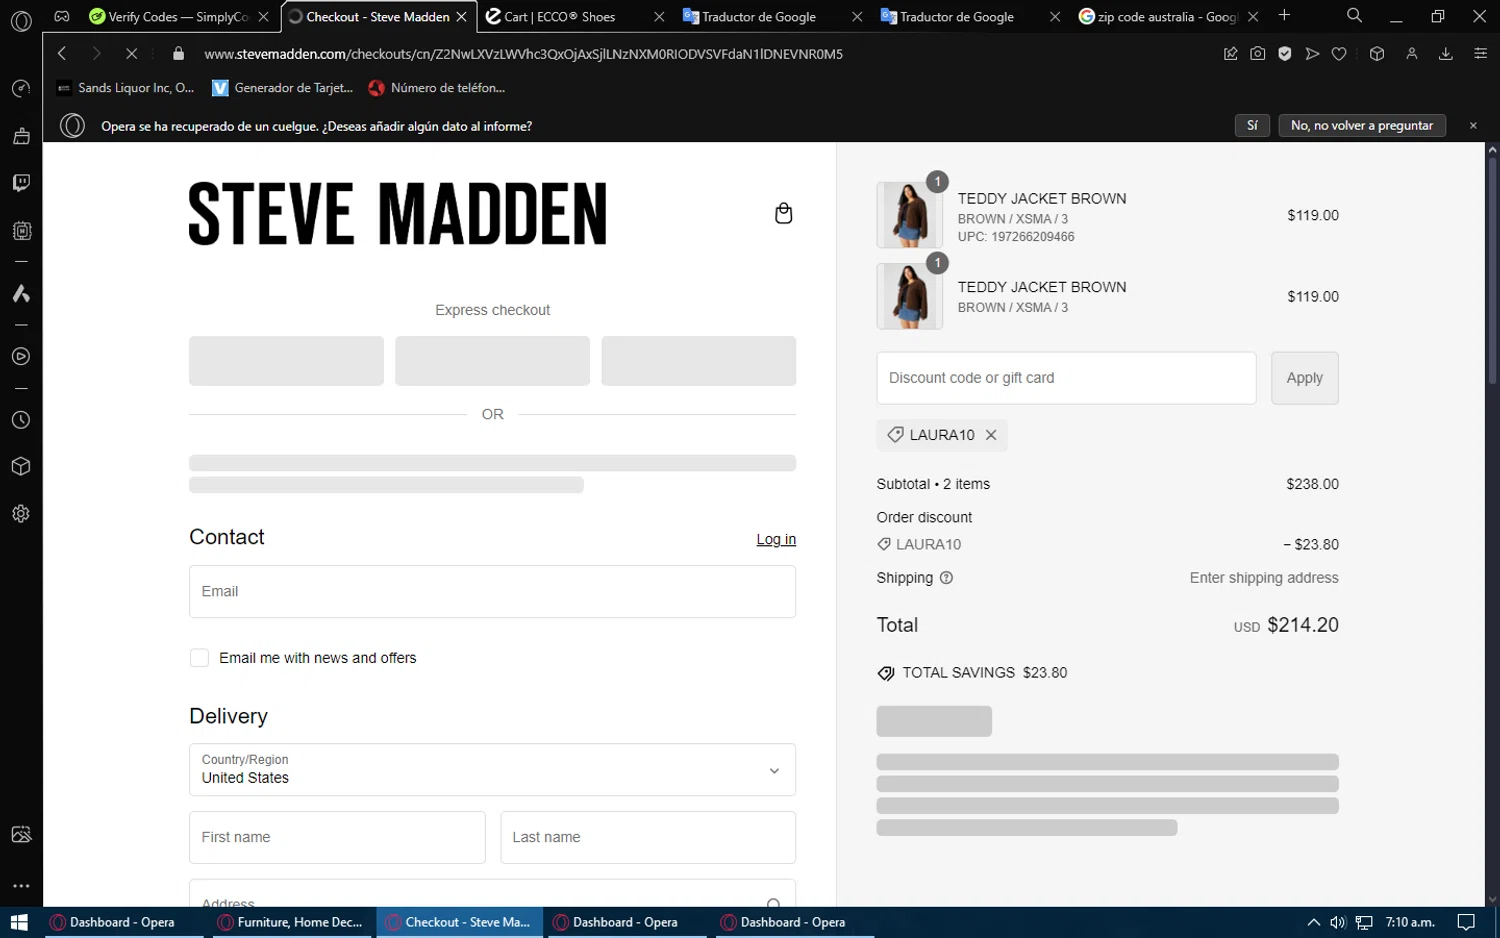Open Windows notification center icon
The image size is (1500, 938).
pyautogui.click(x=1466, y=922)
